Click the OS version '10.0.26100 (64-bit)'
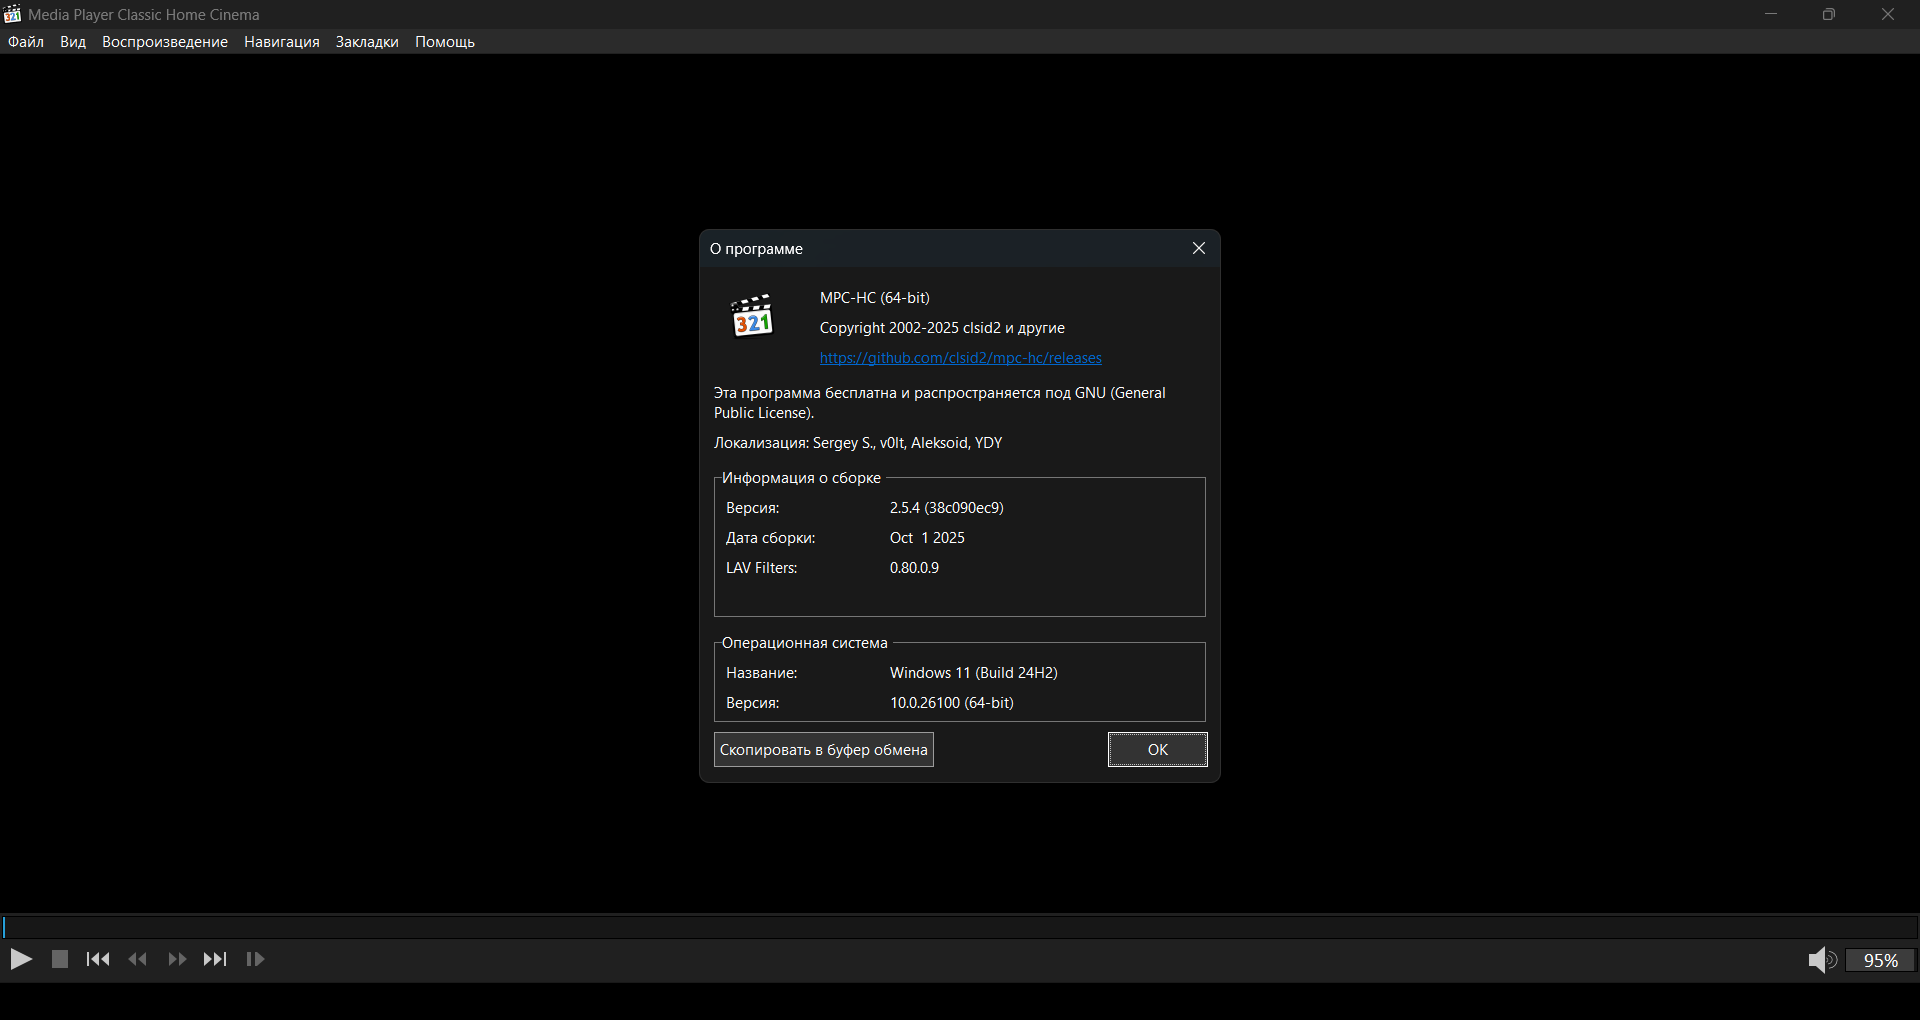1920x1020 pixels. [952, 703]
